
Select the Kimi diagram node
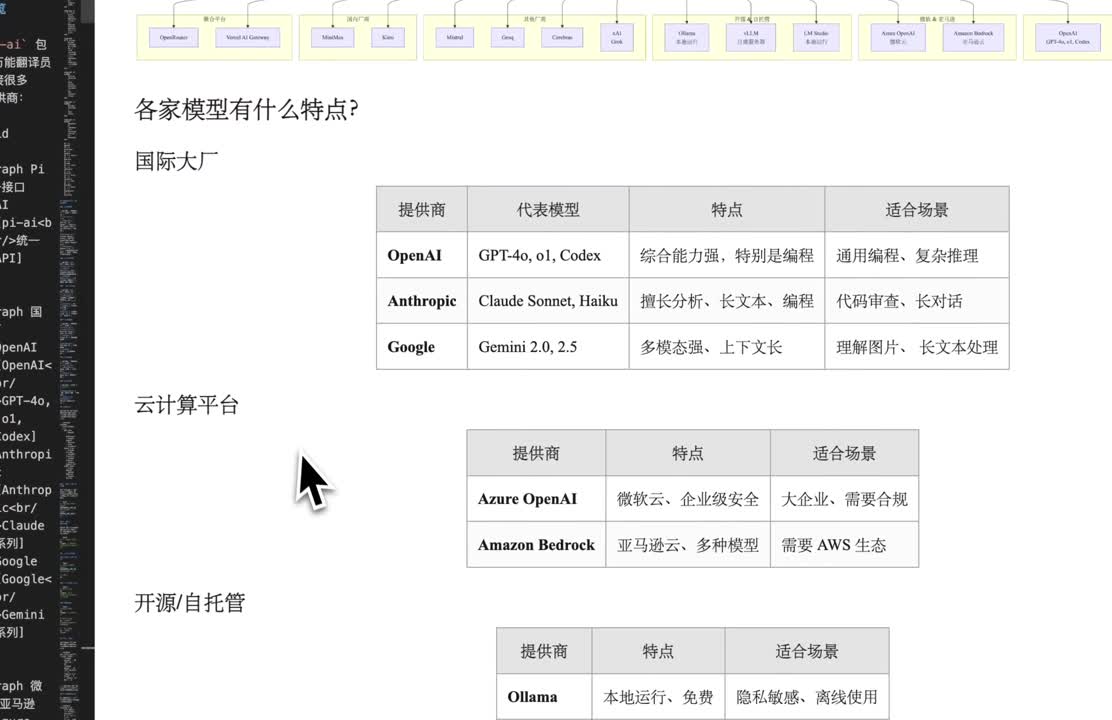[388, 37]
